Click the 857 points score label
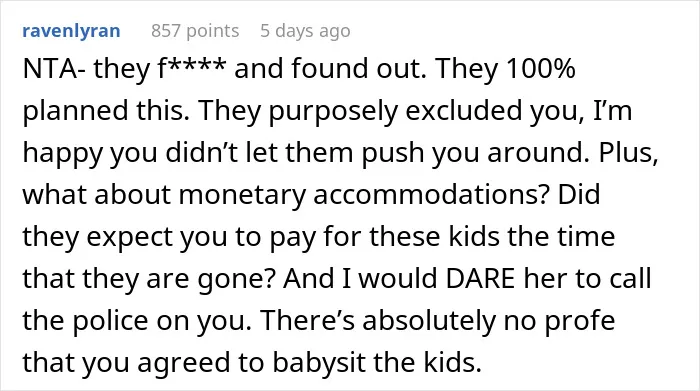This screenshot has height=391, width=700. pyautogui.click(x=195, y=31)
